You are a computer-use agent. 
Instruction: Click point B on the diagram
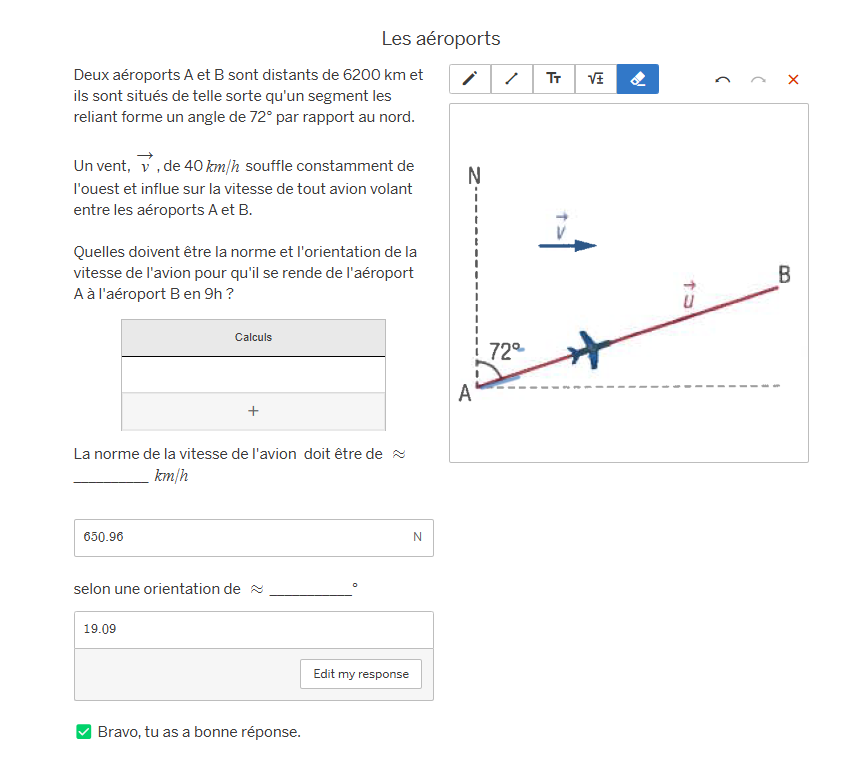point(784,275)
